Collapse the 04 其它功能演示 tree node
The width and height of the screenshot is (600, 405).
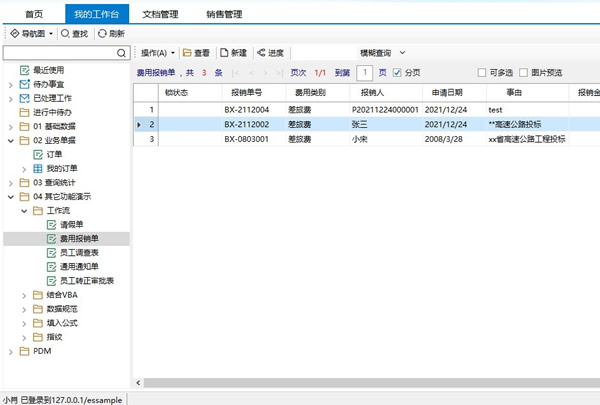click(11, 197)
